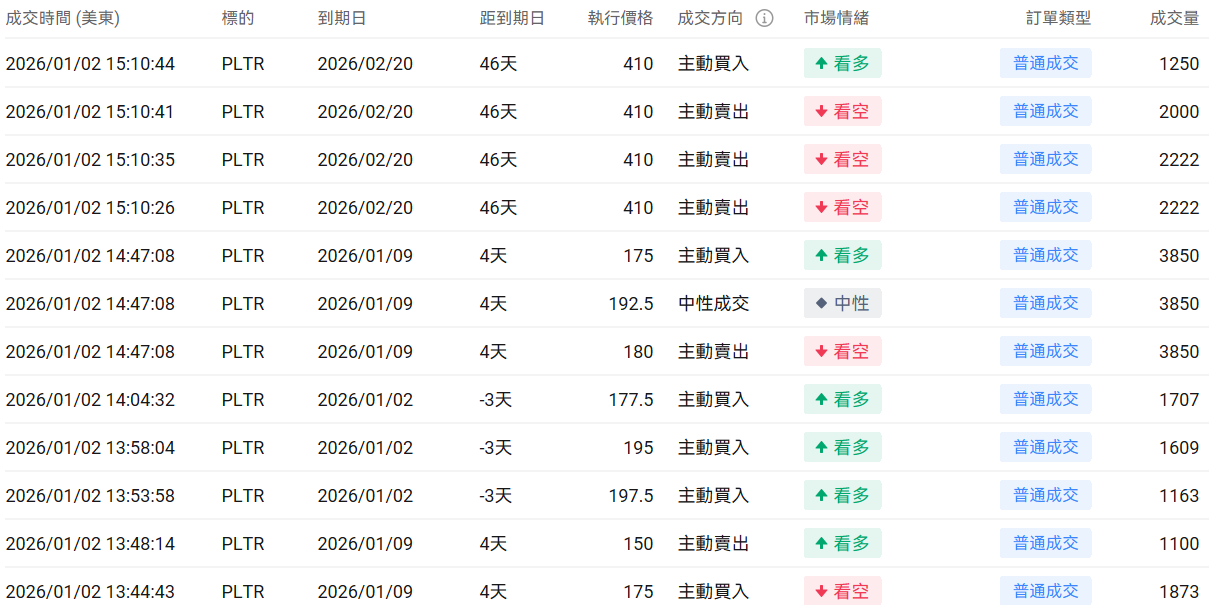Select the 市場情緒 column header

point(836,18)
